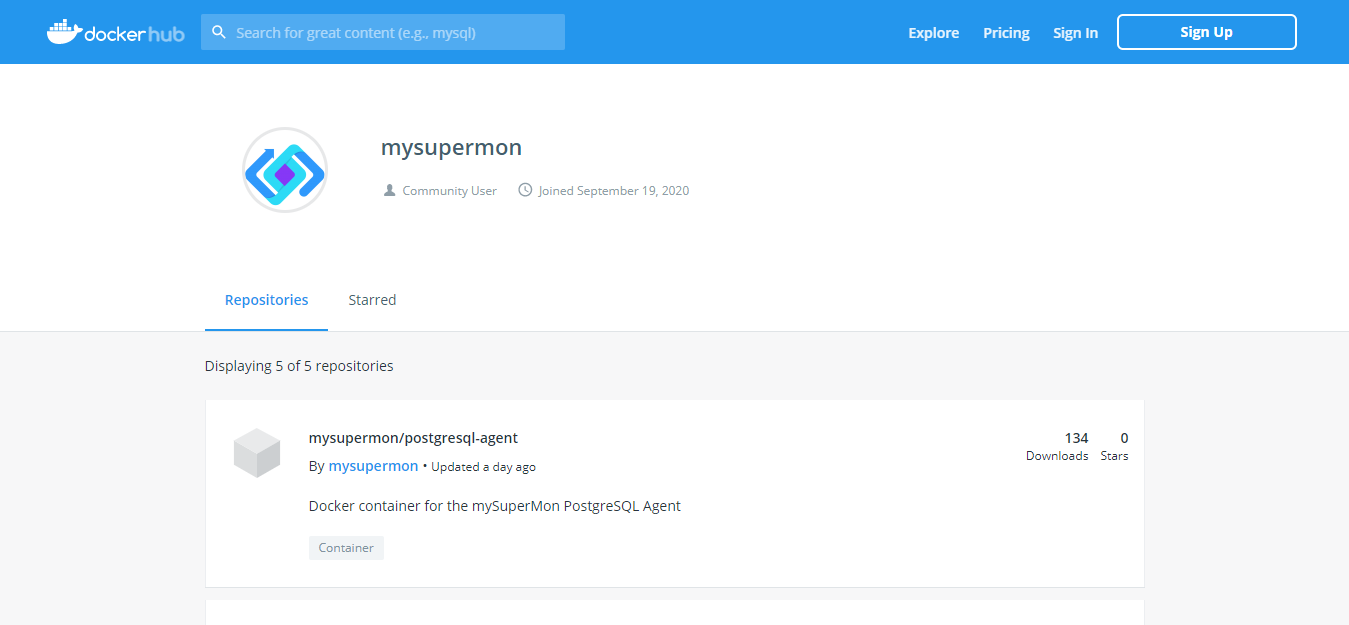Switch to the Starred tab

(x=372, y=300)
